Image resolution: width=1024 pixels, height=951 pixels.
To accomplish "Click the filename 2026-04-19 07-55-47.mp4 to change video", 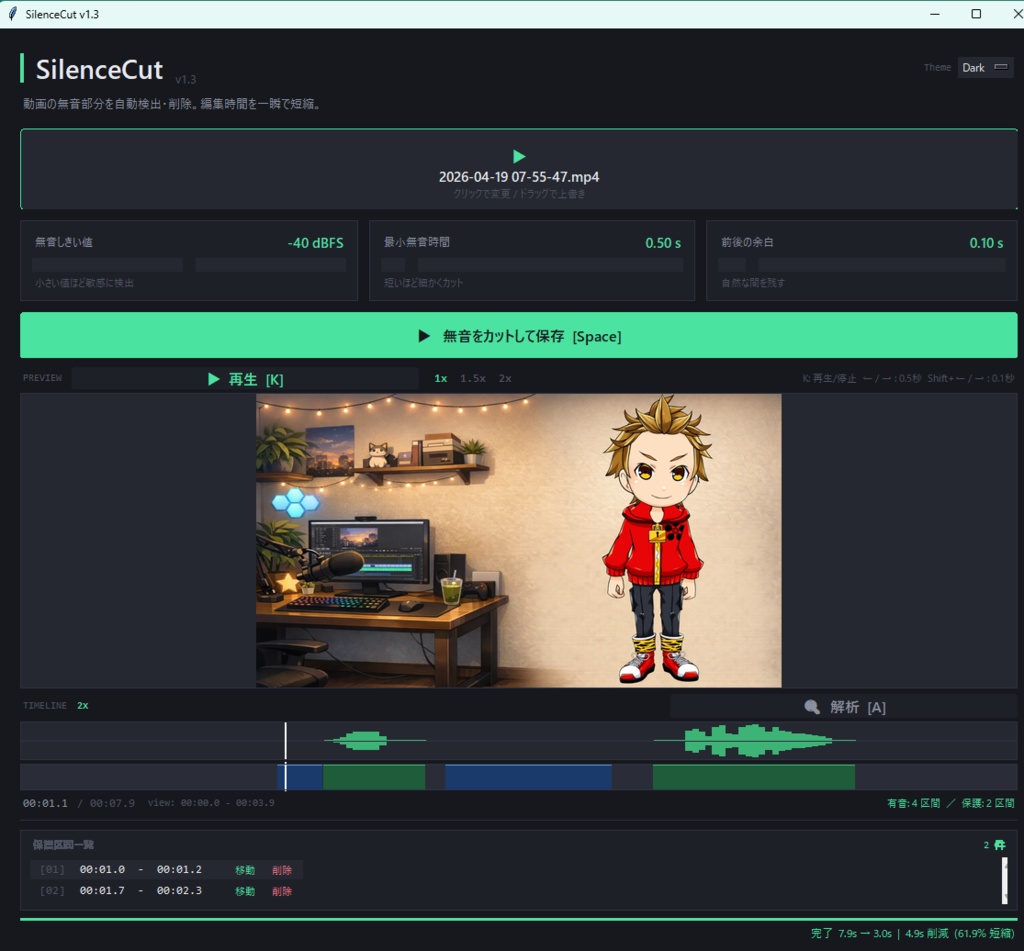I will (518, 176).
